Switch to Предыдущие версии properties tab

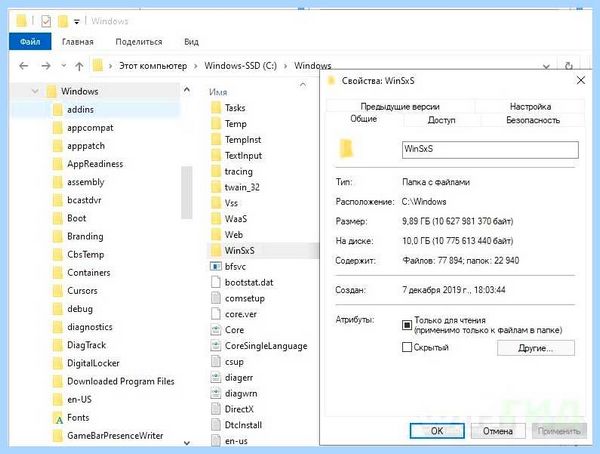(400, 106)
